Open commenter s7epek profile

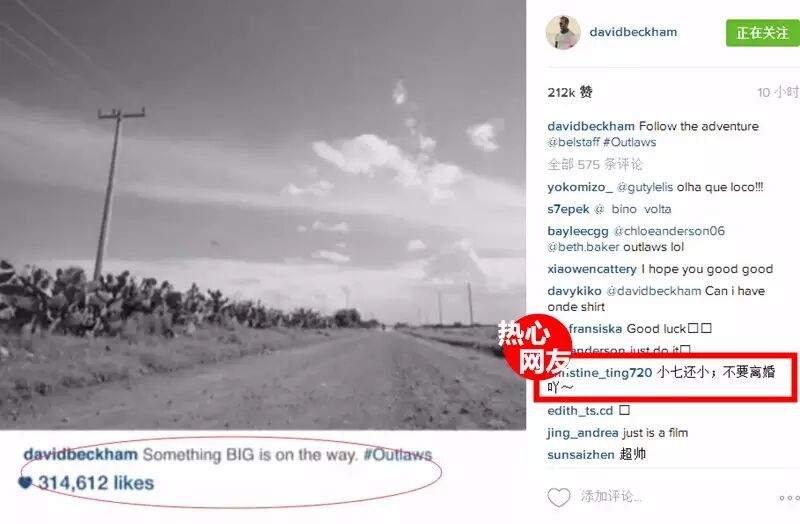click(568, 209)
